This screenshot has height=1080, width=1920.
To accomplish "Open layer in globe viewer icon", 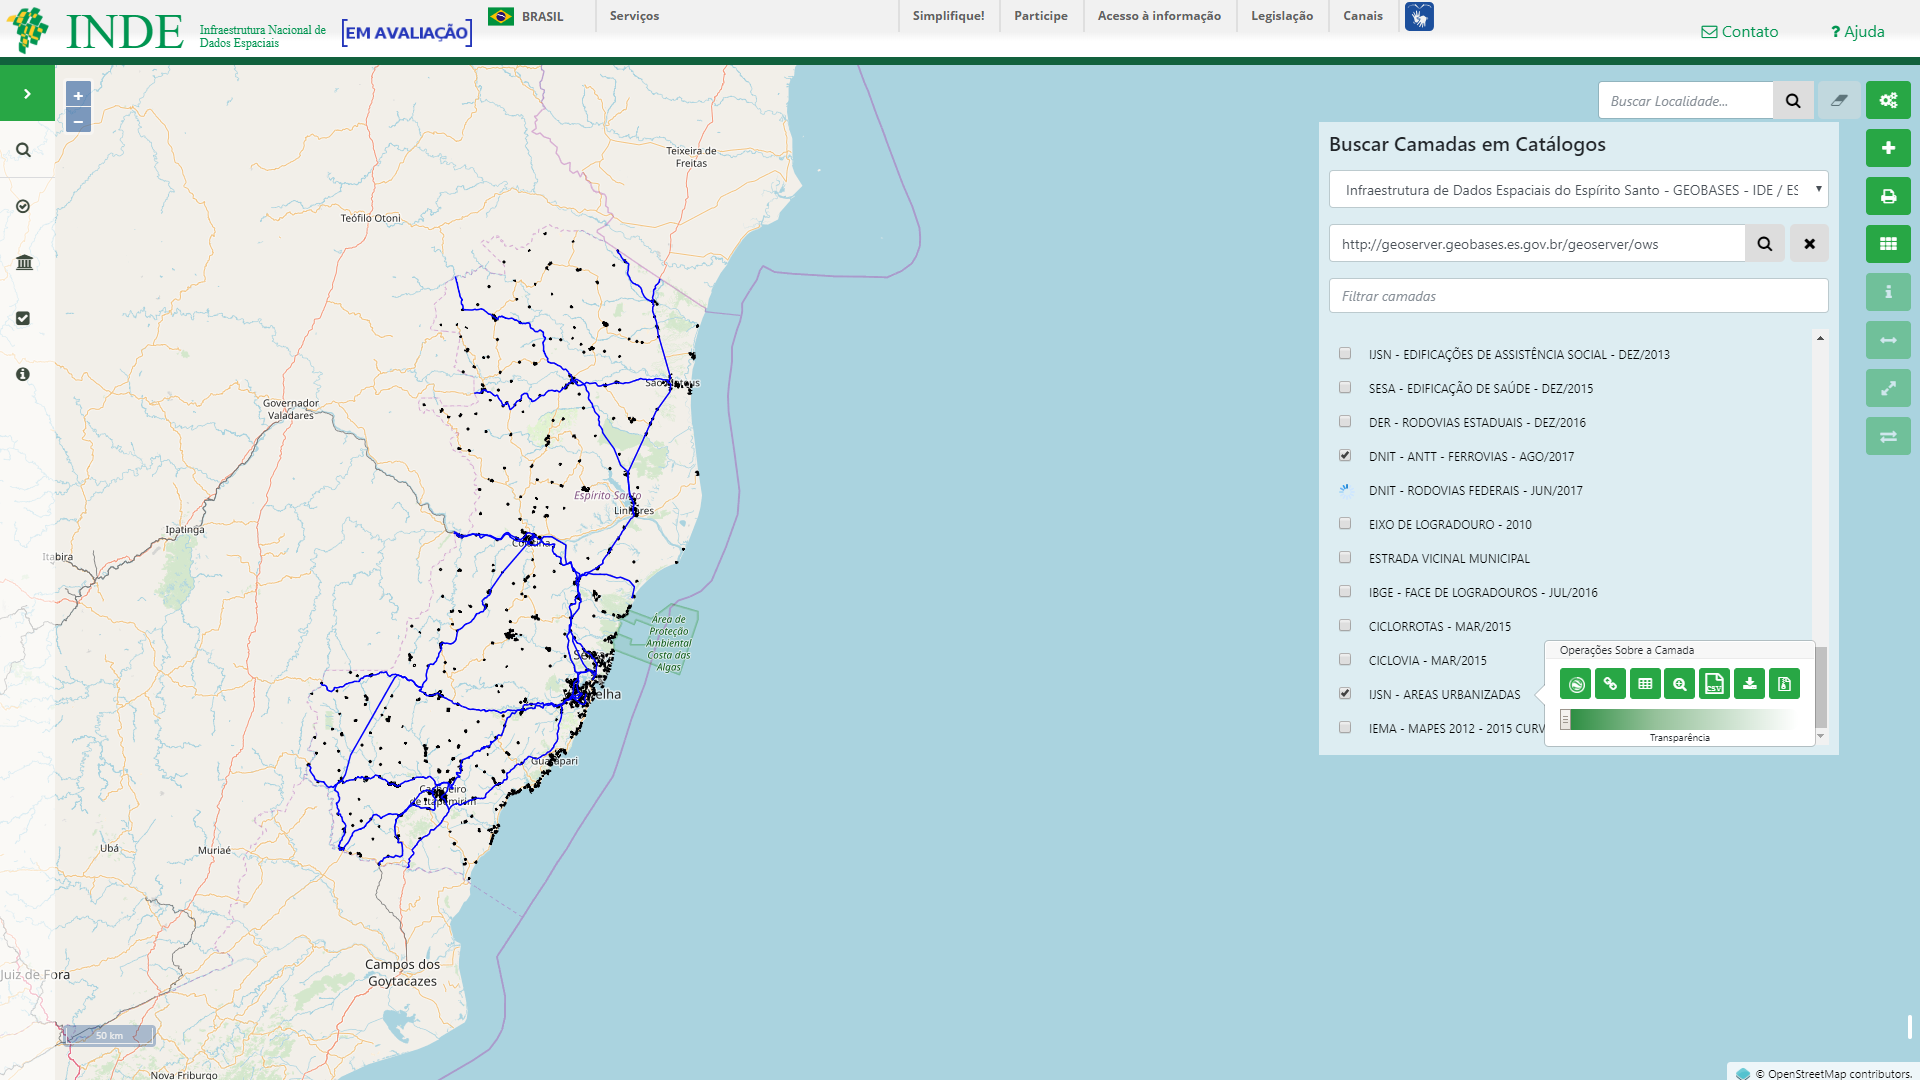I will click(1576, 684).
